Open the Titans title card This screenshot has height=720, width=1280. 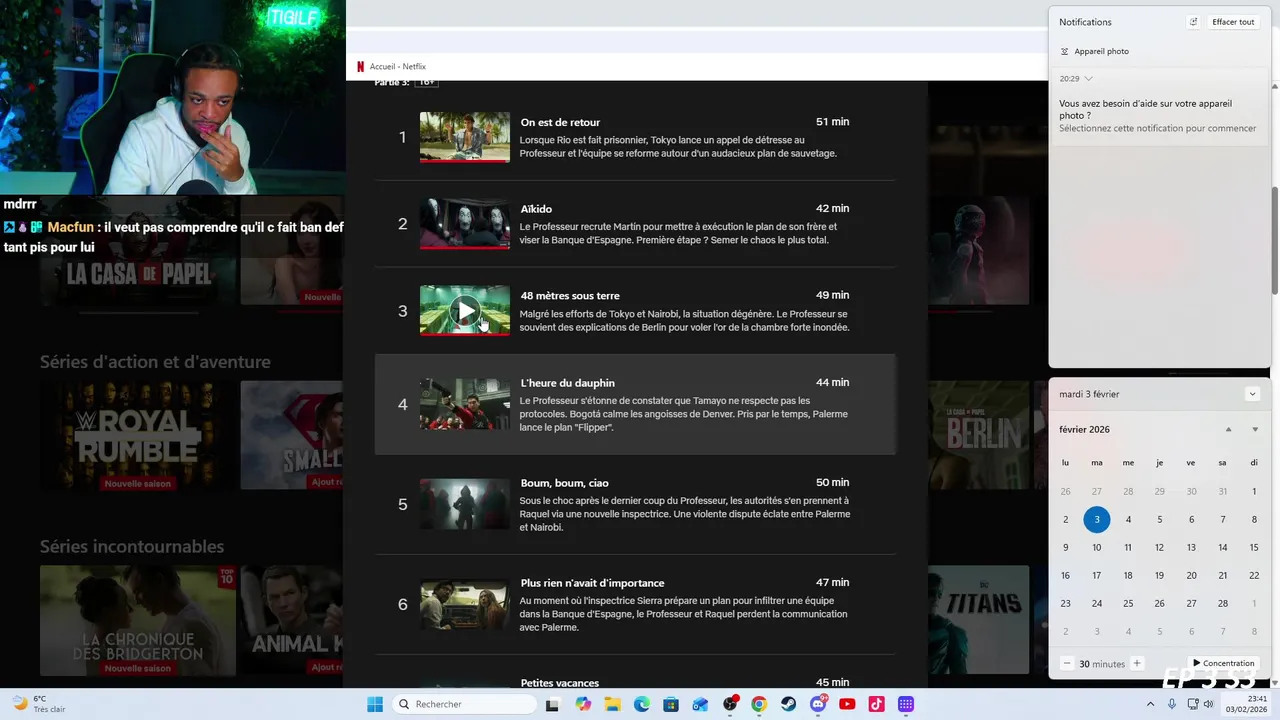(x=979, y=620)
